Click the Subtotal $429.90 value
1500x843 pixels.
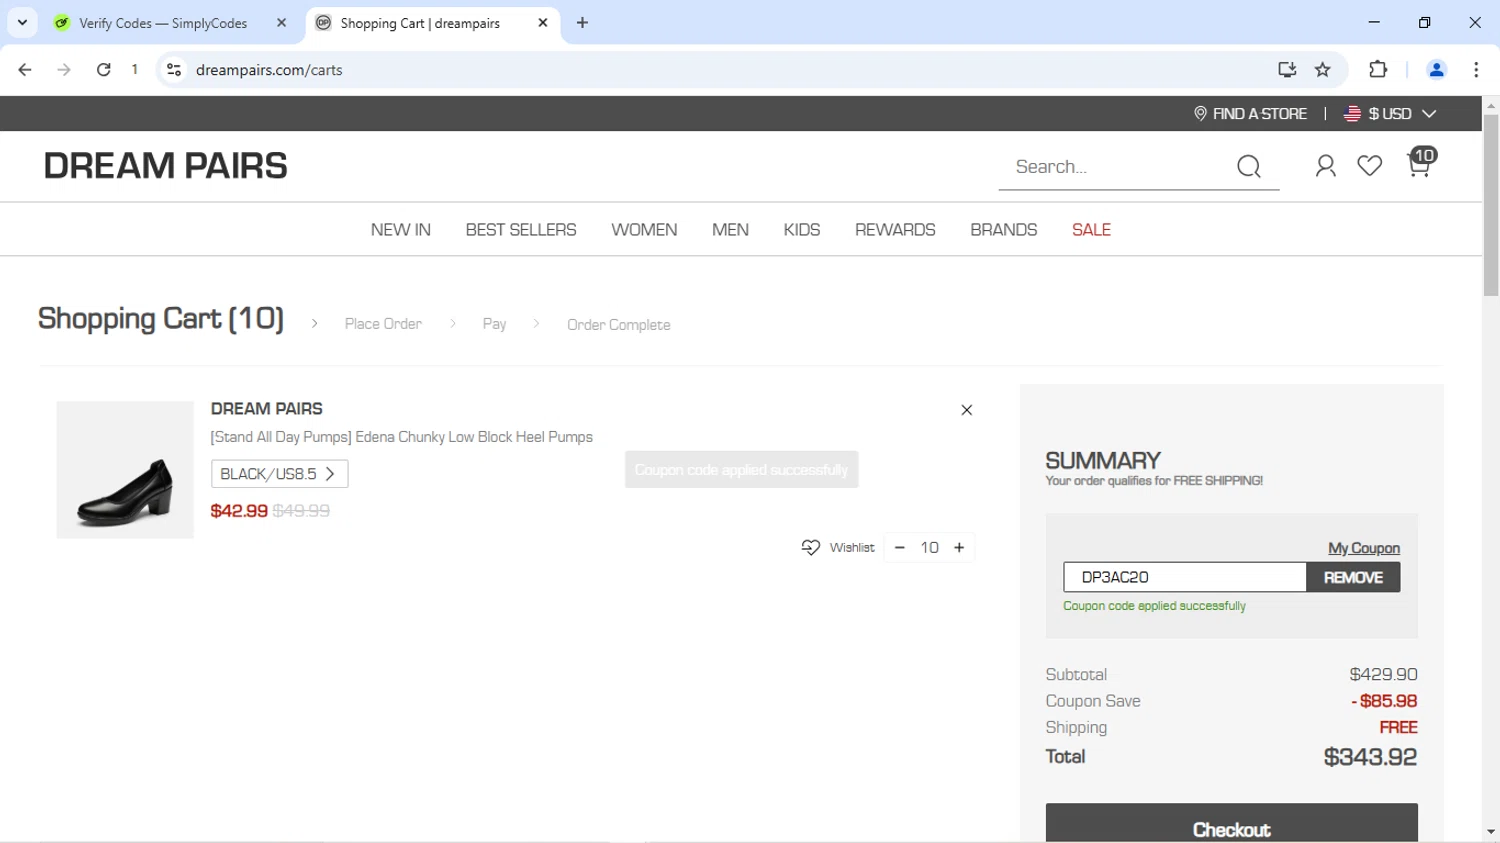click(x=1384, y=675)
